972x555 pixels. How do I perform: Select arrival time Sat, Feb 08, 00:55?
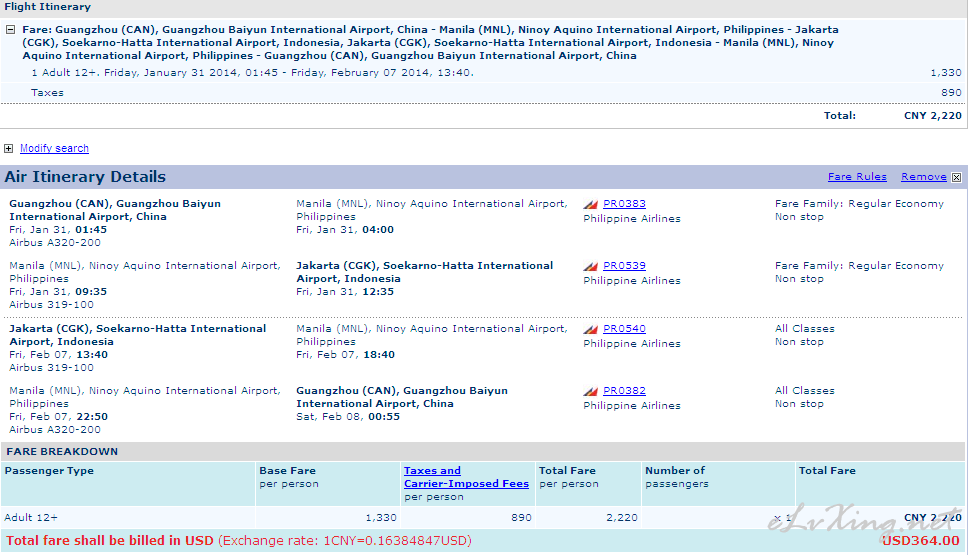[348, 417]
